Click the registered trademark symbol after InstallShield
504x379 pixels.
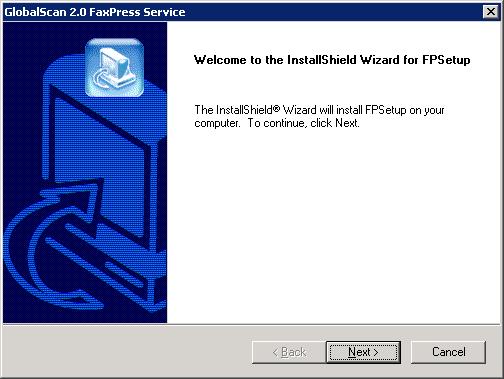click(276, 108)
